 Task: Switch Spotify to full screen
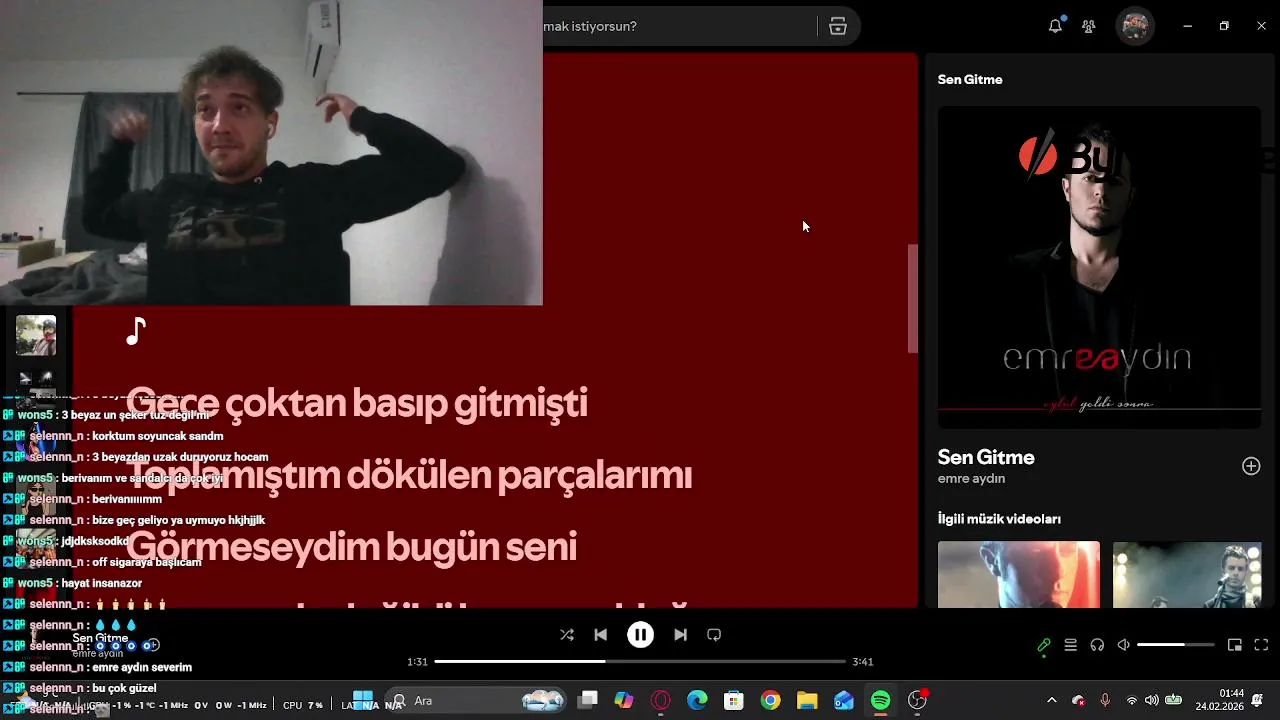click(1261, 645)
